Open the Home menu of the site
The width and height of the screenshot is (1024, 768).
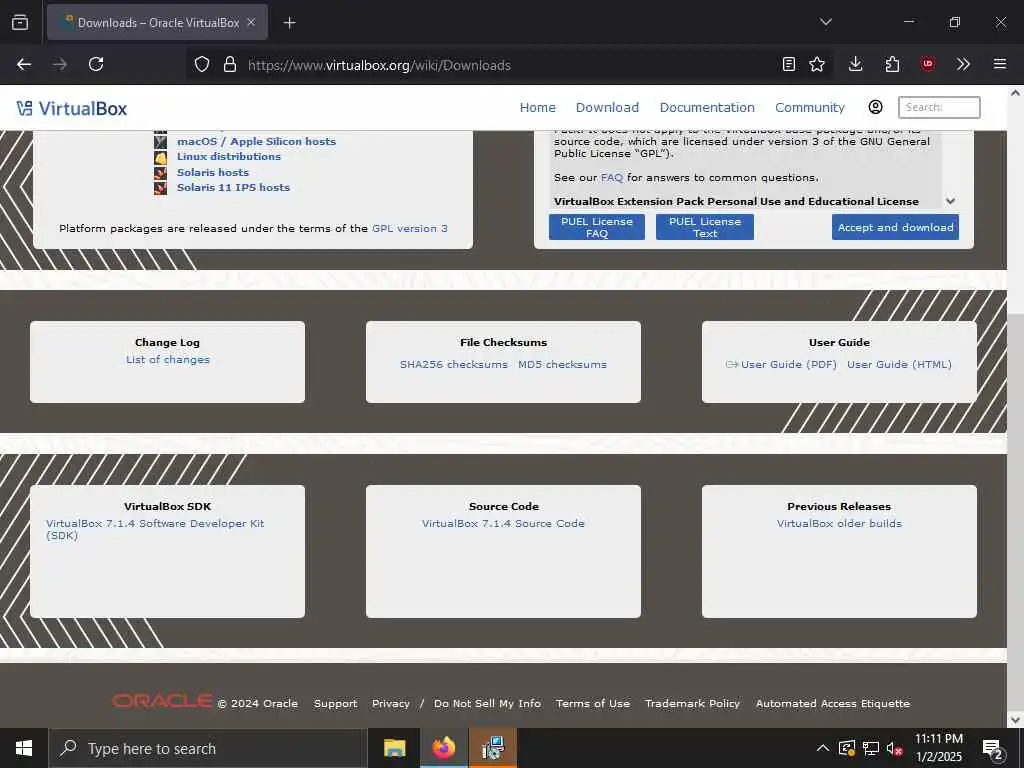pyautogui.click(x=537, y=108)
